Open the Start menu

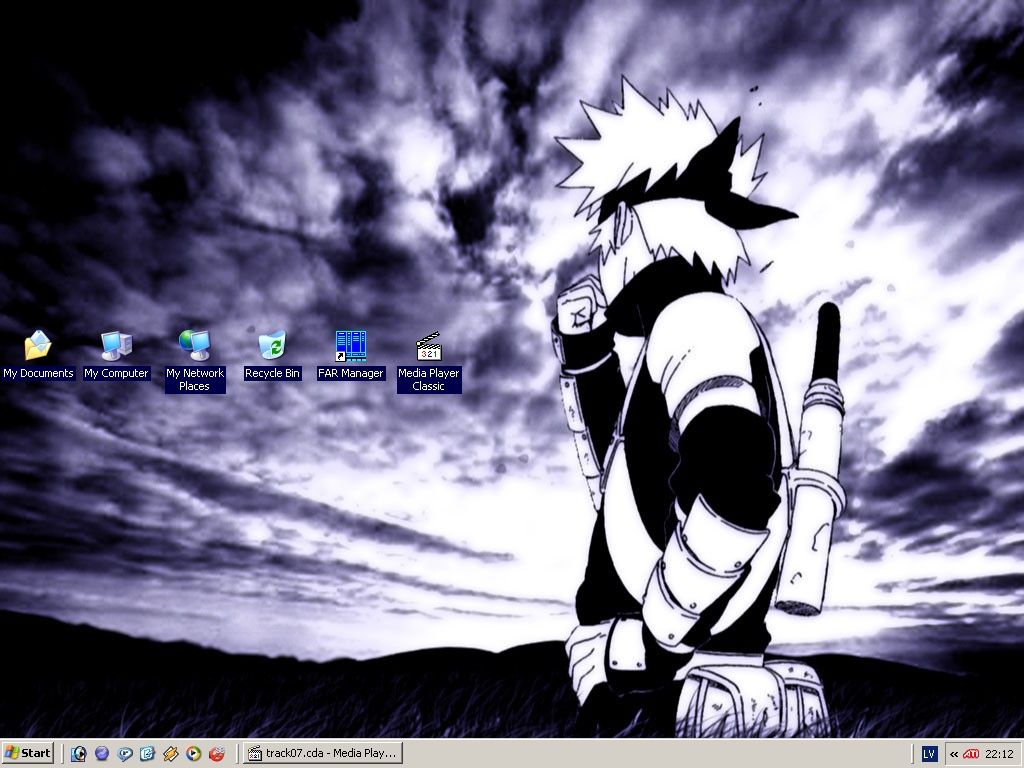click(28, 753)
